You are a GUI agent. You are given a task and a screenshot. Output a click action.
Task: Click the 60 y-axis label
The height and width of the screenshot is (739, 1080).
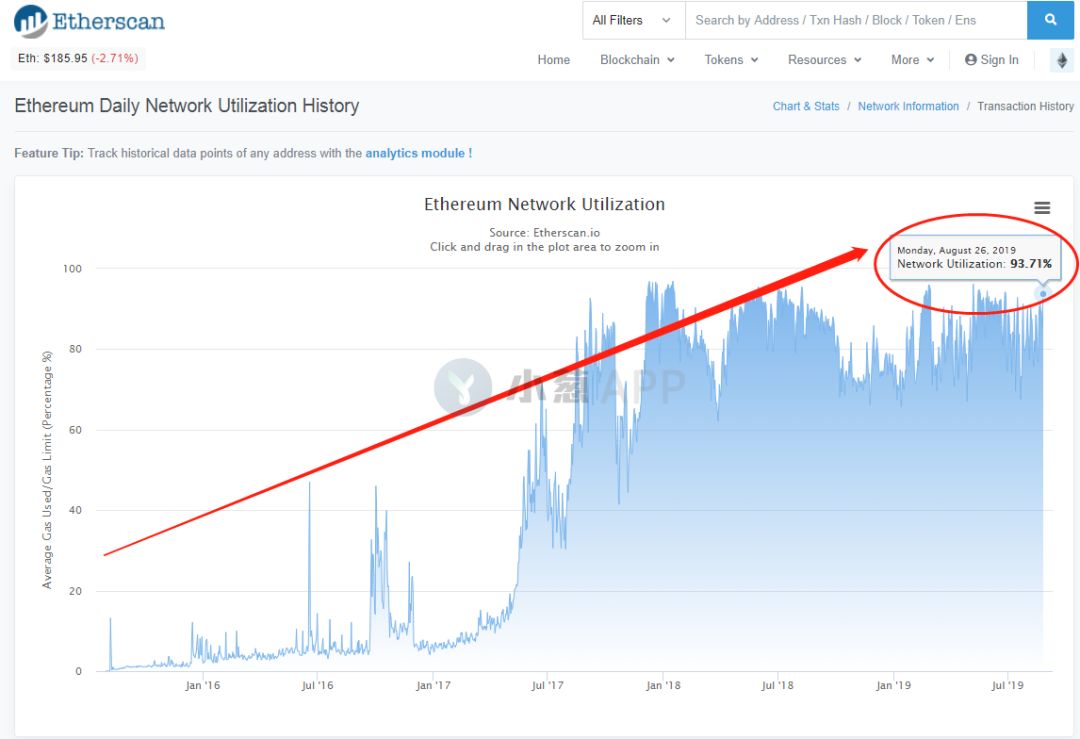(75, 430)
